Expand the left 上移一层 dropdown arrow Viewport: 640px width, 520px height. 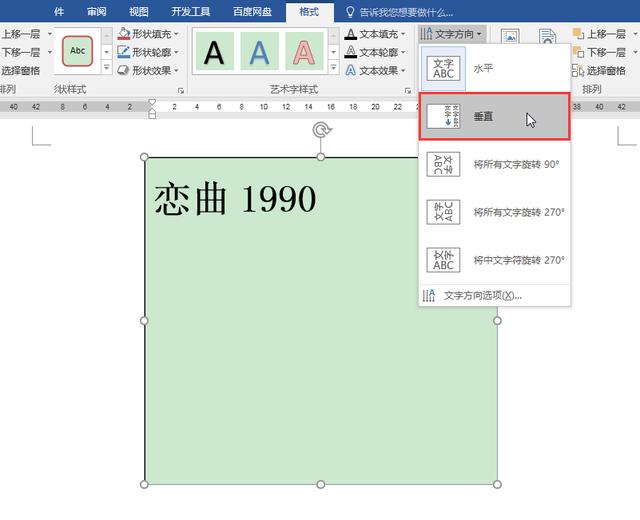[49, 34]
